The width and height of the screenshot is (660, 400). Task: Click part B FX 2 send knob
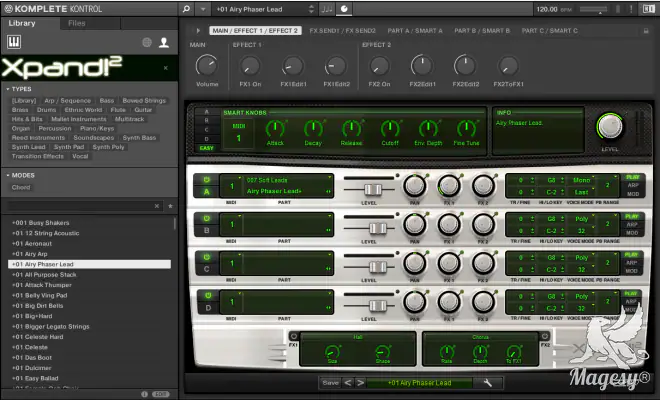coord(484,224)
